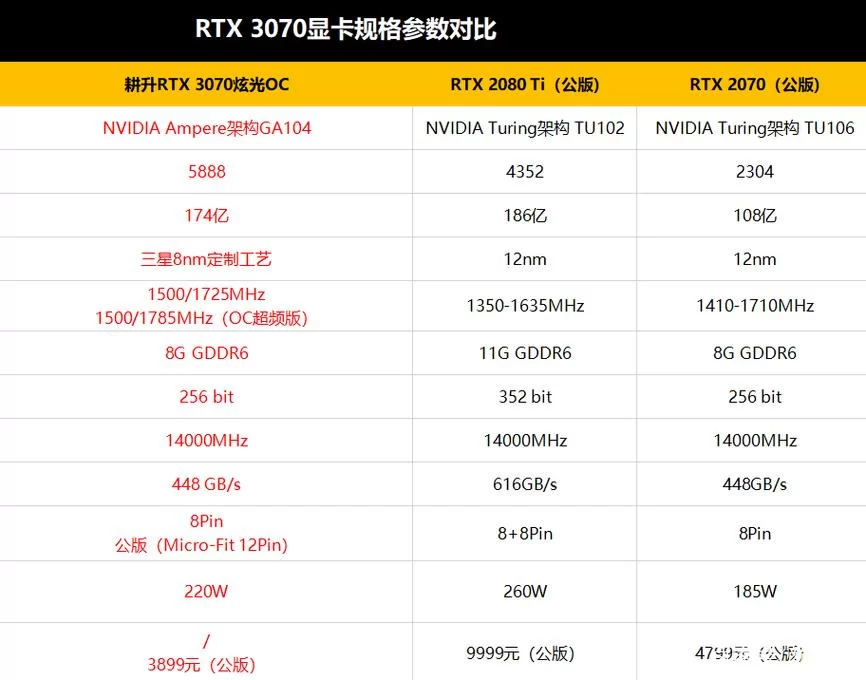This screenshot has width=866, height=680.
Task: Select "8G GDDR6" in the 耕升RTX 3070 column
Action: coord(207,353)
